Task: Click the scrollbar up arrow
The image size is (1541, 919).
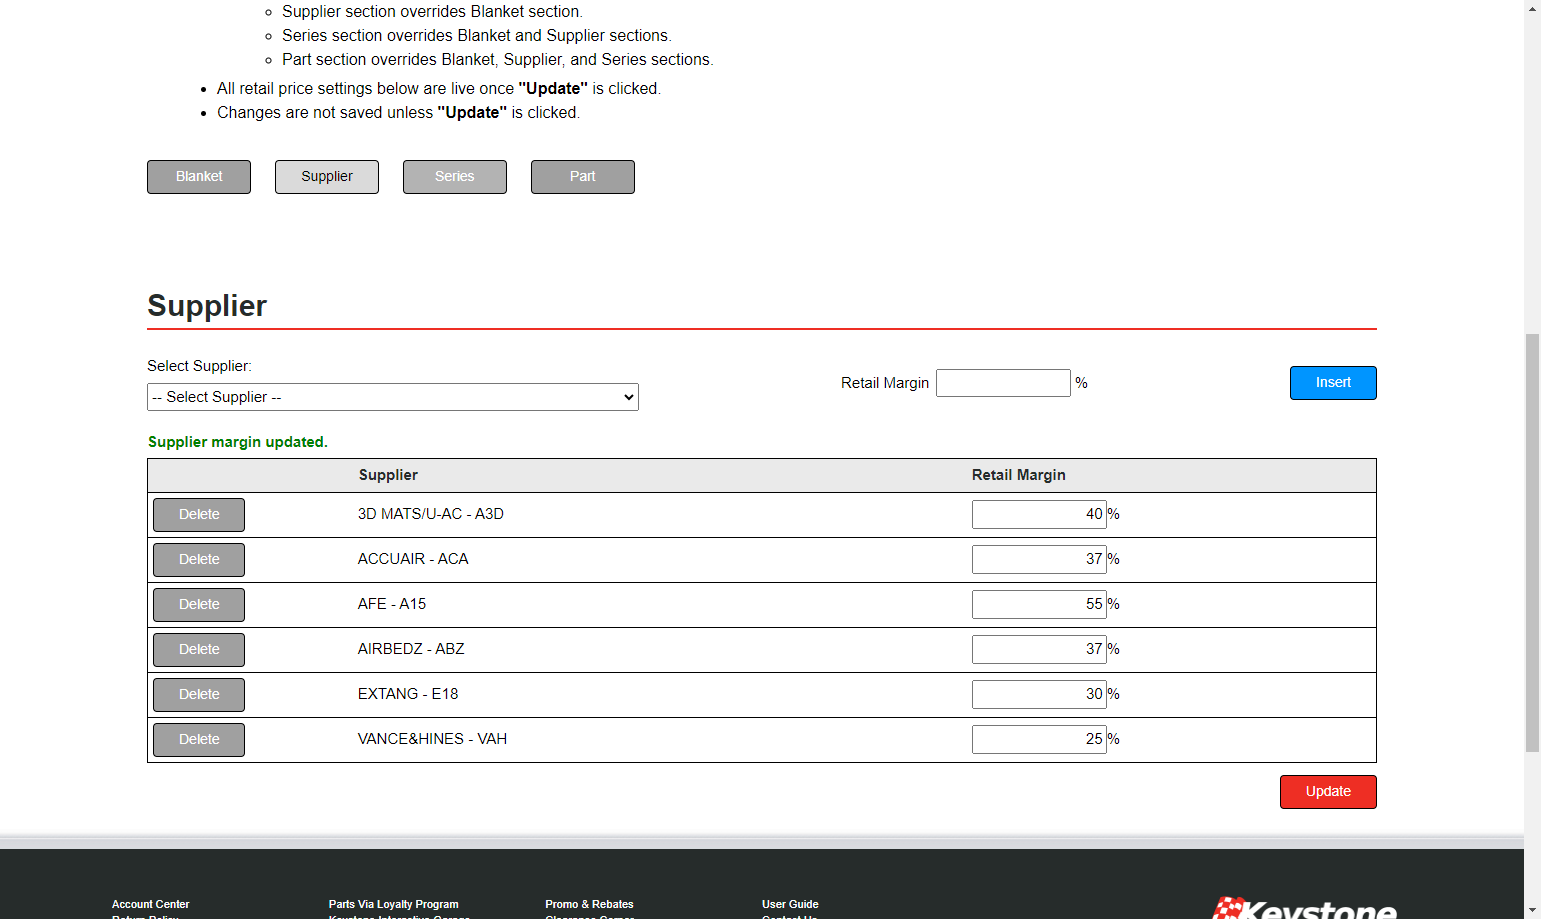Action: point(1532,8)
